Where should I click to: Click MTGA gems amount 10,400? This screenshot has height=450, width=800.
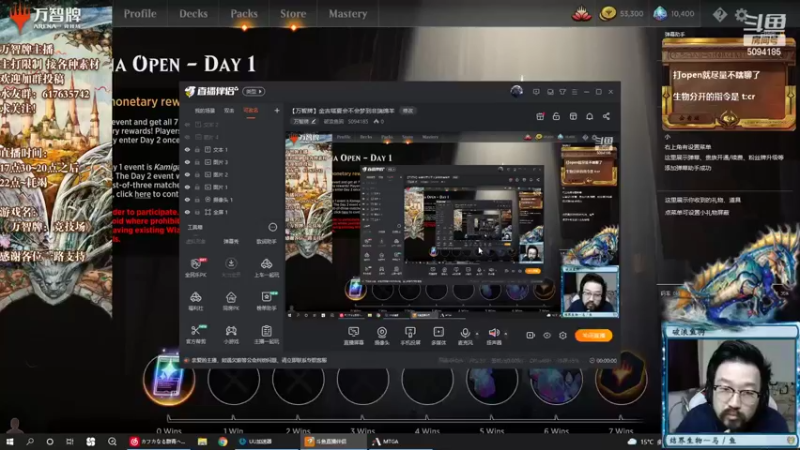[x=682, y=14]
